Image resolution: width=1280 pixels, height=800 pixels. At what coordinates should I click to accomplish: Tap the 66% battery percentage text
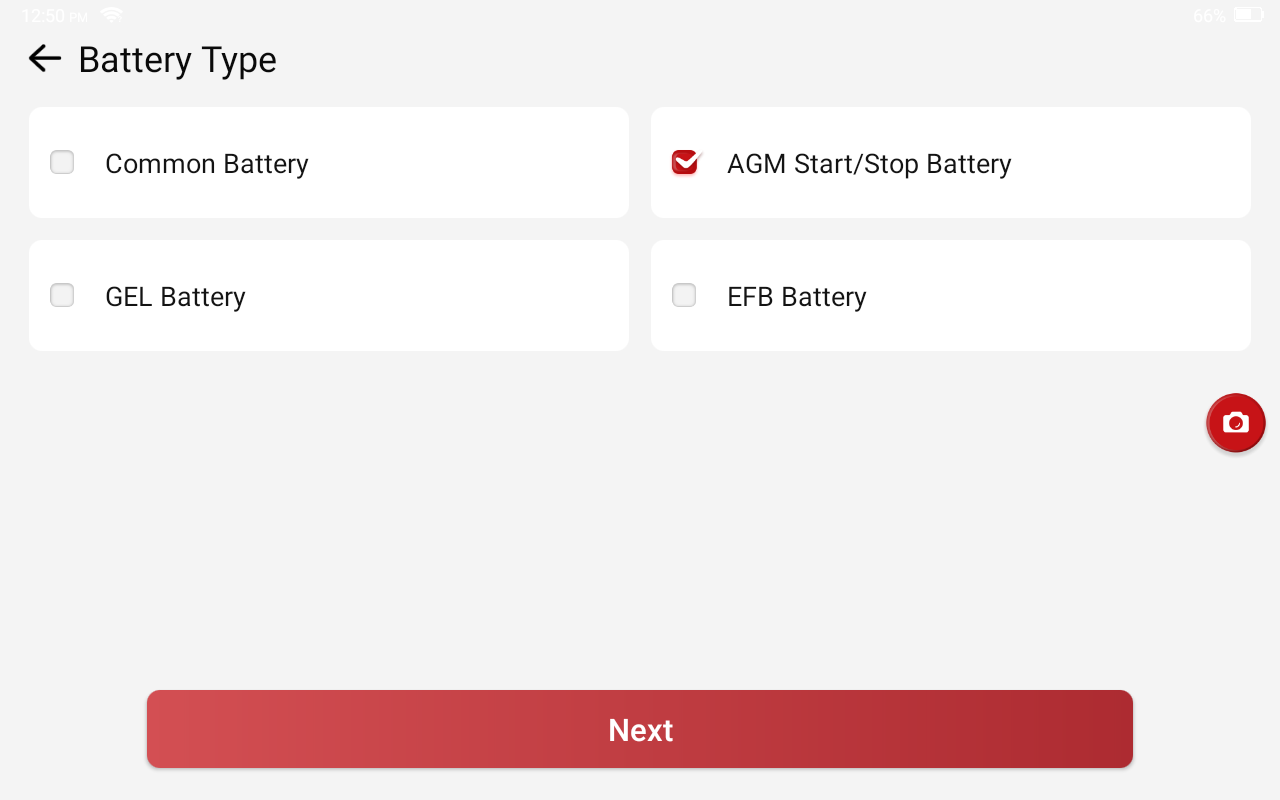(1209, 16)
